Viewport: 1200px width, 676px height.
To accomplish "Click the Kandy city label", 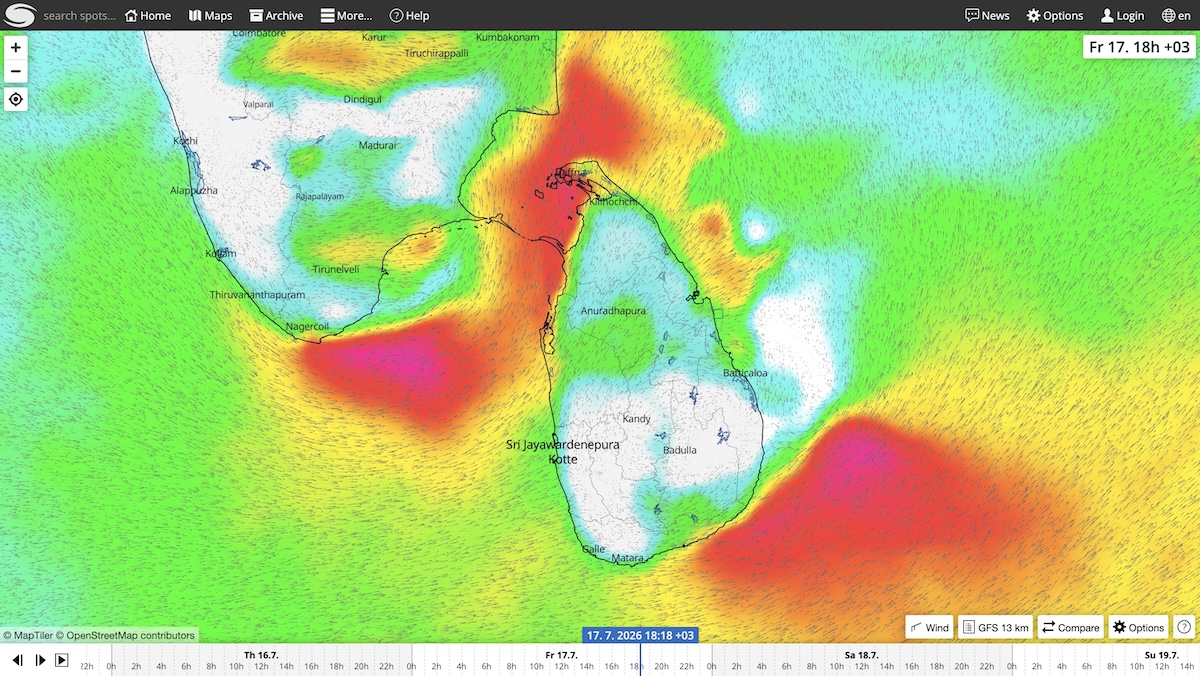I will coord(636,419).
